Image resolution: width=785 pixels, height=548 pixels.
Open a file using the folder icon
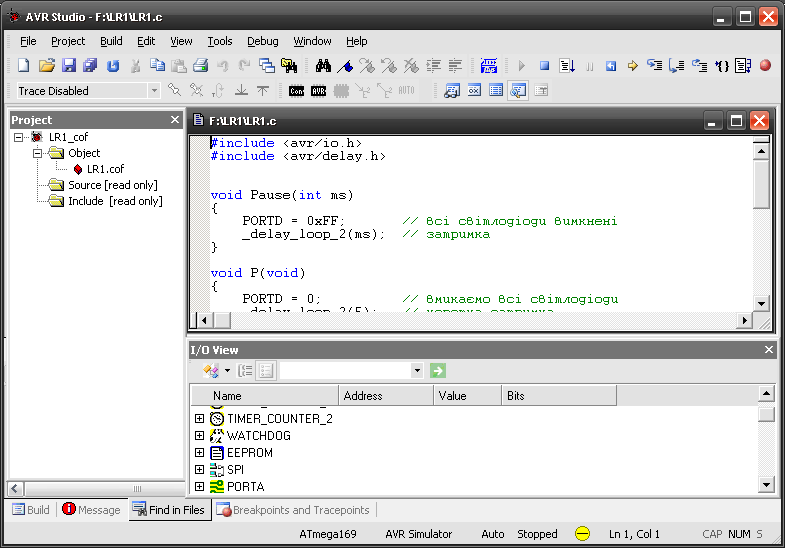[47, 66]
